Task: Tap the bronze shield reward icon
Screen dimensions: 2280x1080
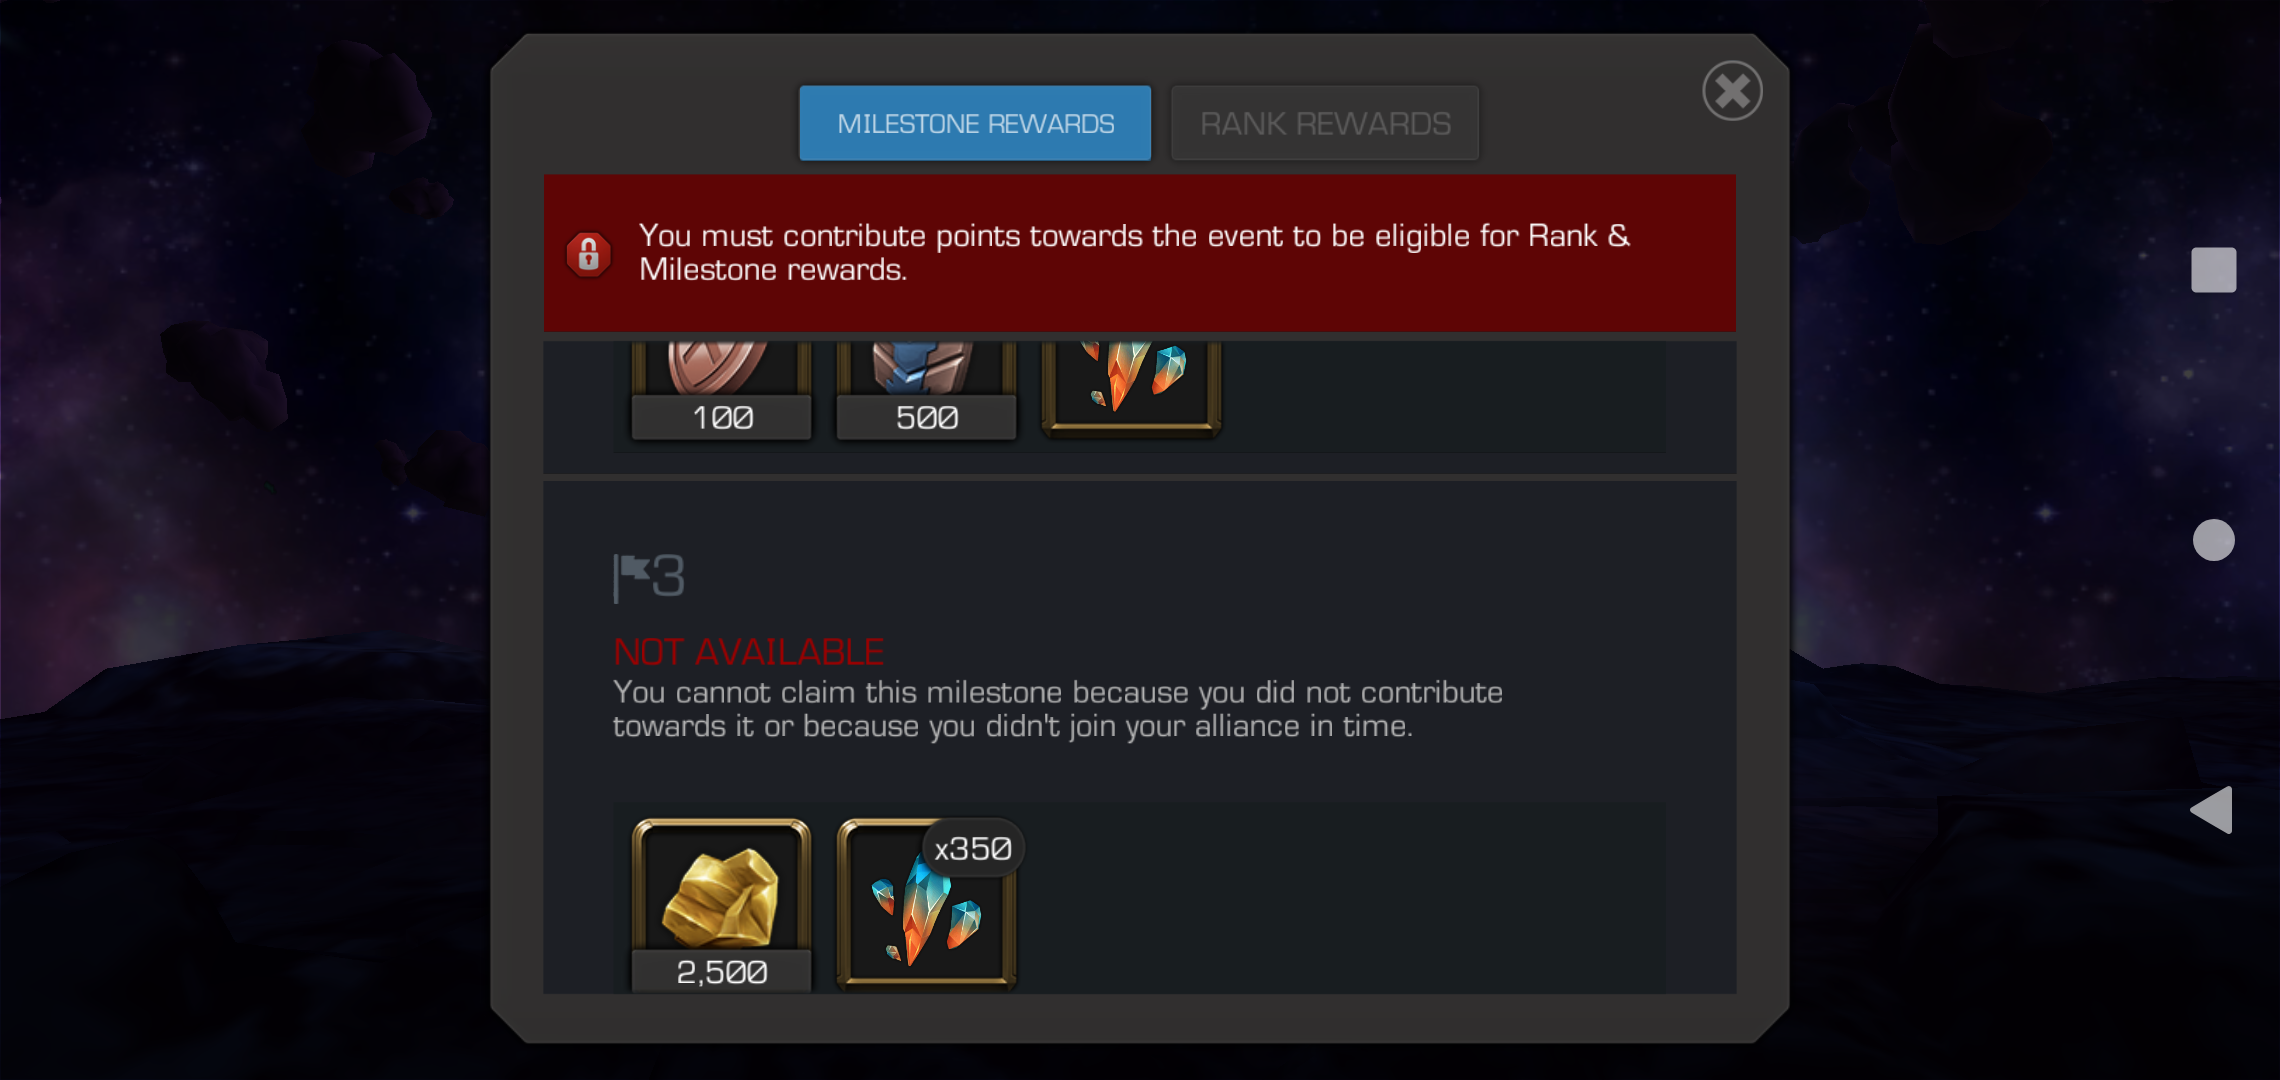Action: (x=721, y=367)
